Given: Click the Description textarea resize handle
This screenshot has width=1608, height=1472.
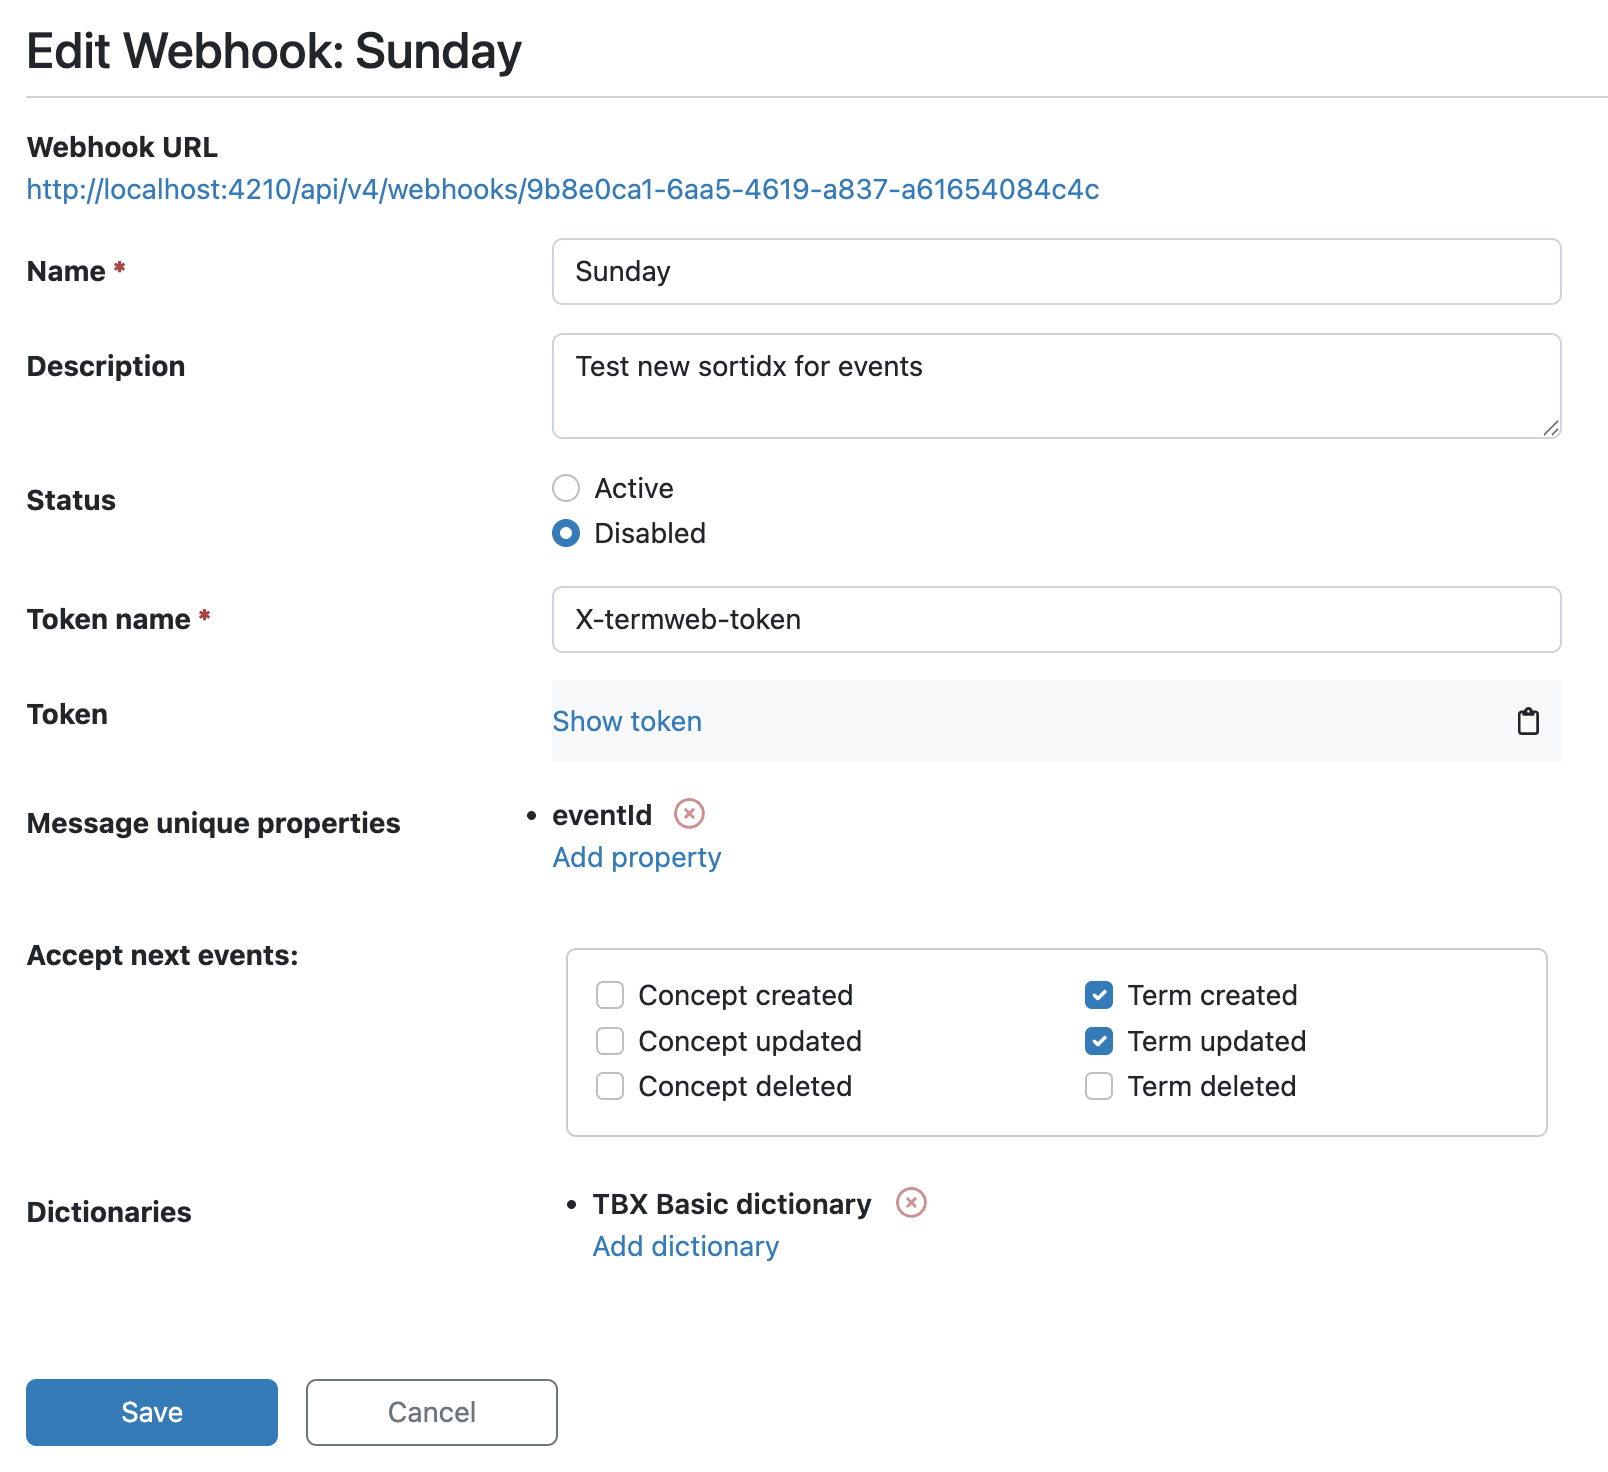Looking at the screenshot, I should (1550, 428).
